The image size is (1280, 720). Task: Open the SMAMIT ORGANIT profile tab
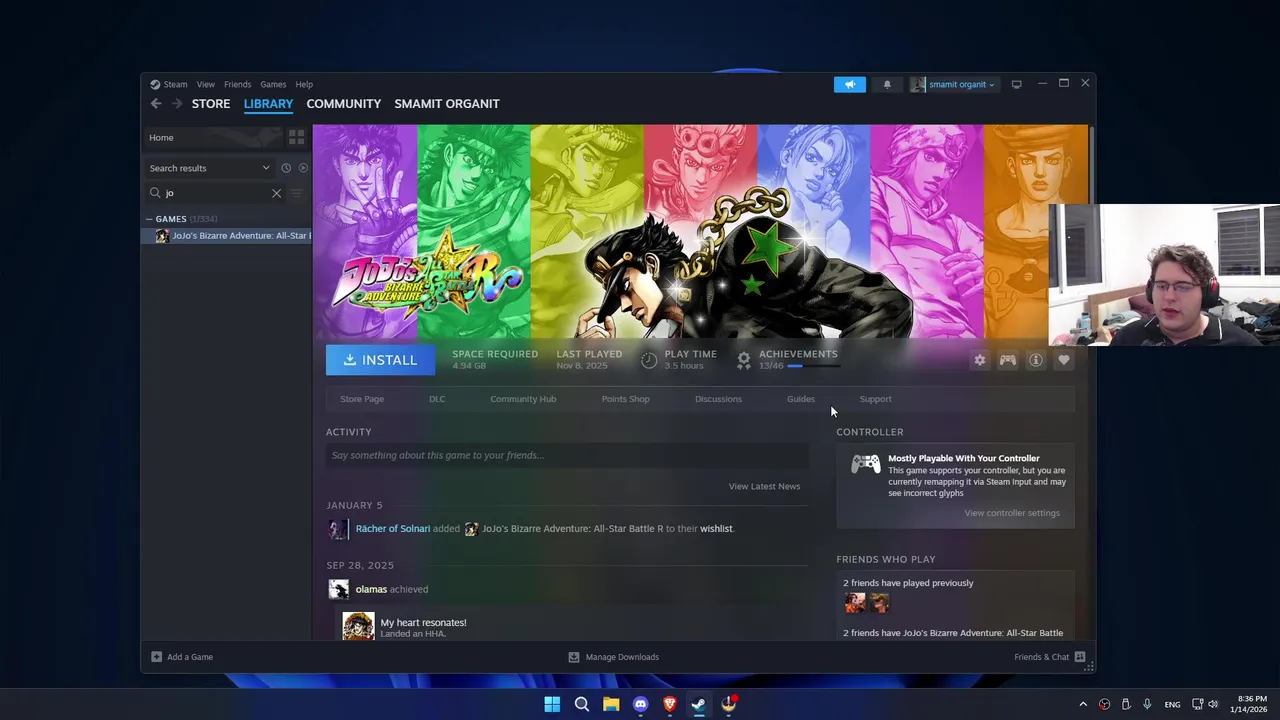447,104
